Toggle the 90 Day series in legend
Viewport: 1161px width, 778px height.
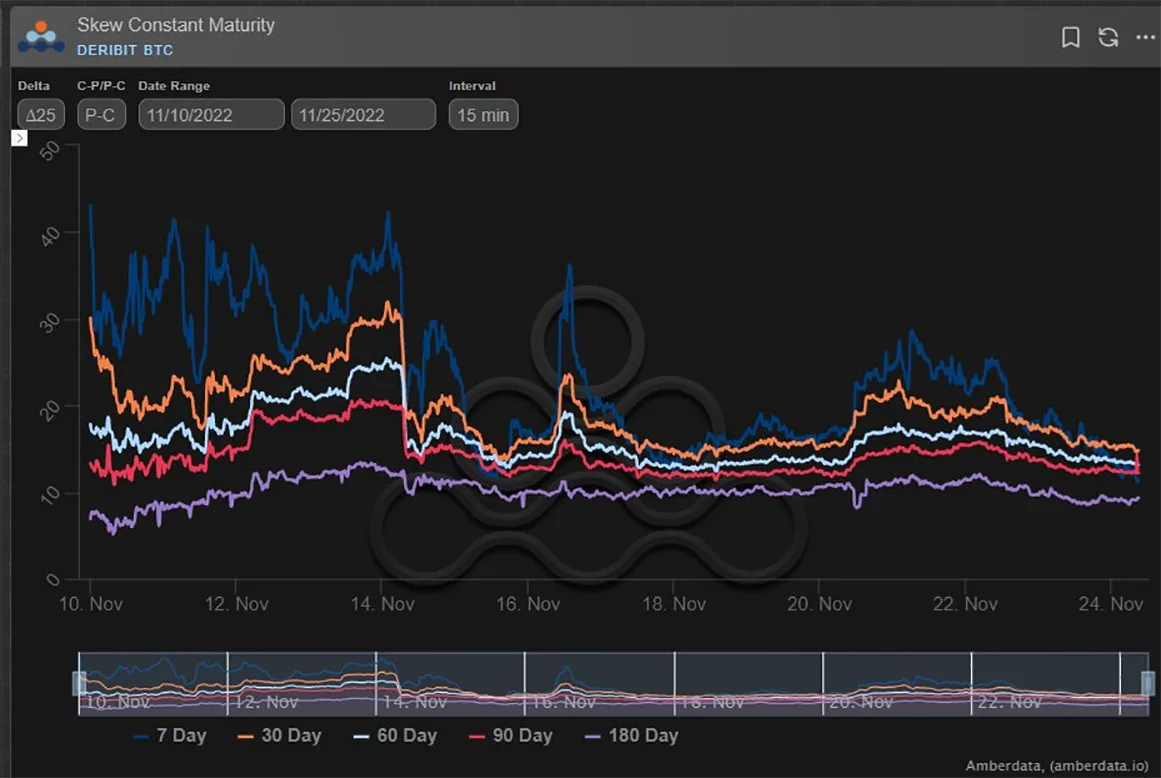click(x=511, y=736)
